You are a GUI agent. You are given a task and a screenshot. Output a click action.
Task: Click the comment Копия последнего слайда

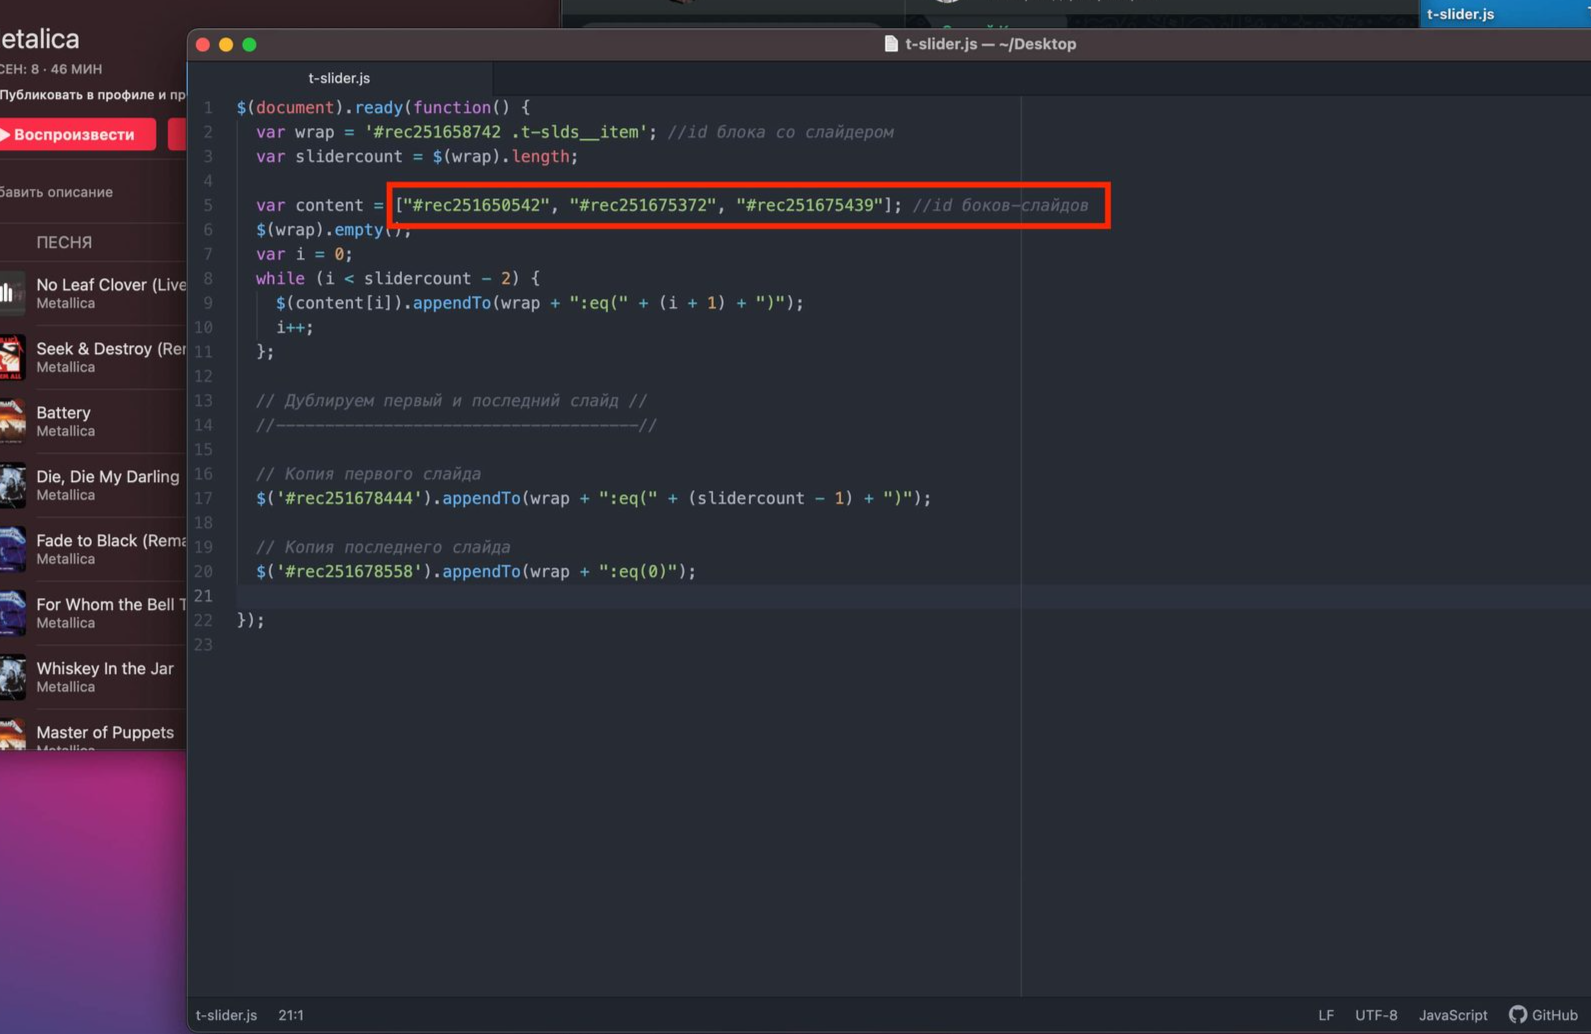coord(383,547)
